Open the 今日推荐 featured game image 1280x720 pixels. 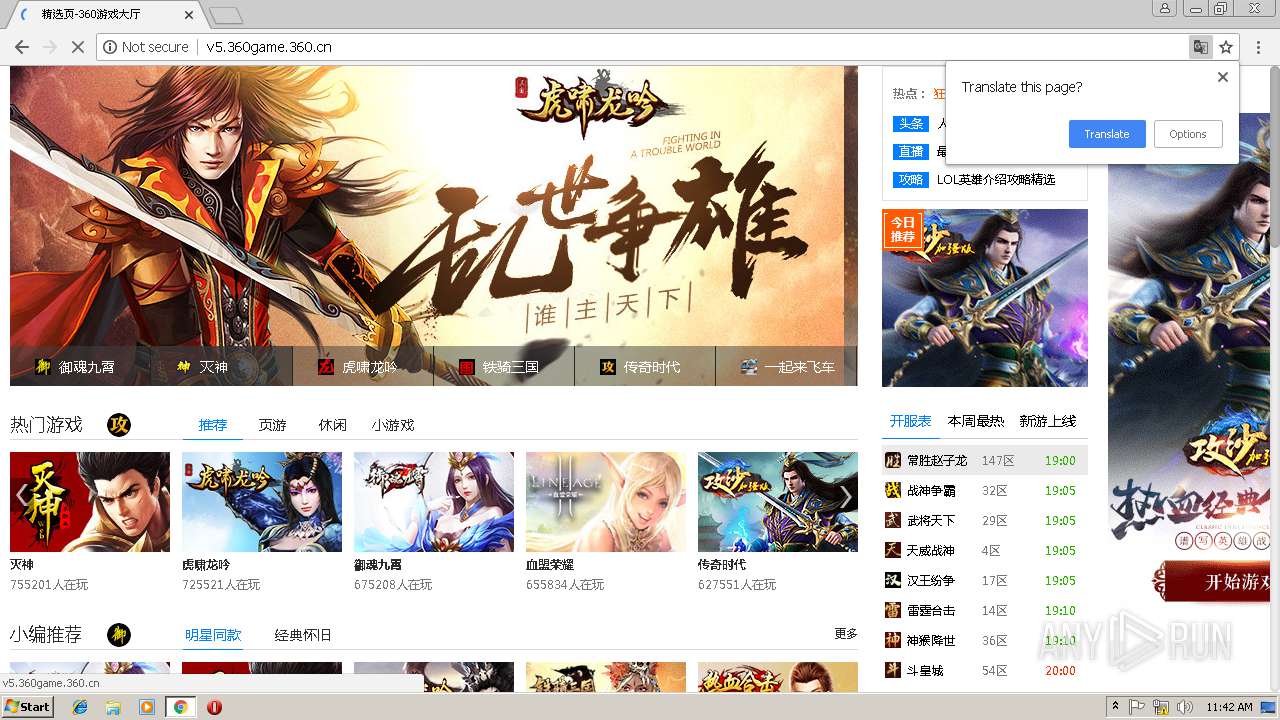tap(985, 298)
